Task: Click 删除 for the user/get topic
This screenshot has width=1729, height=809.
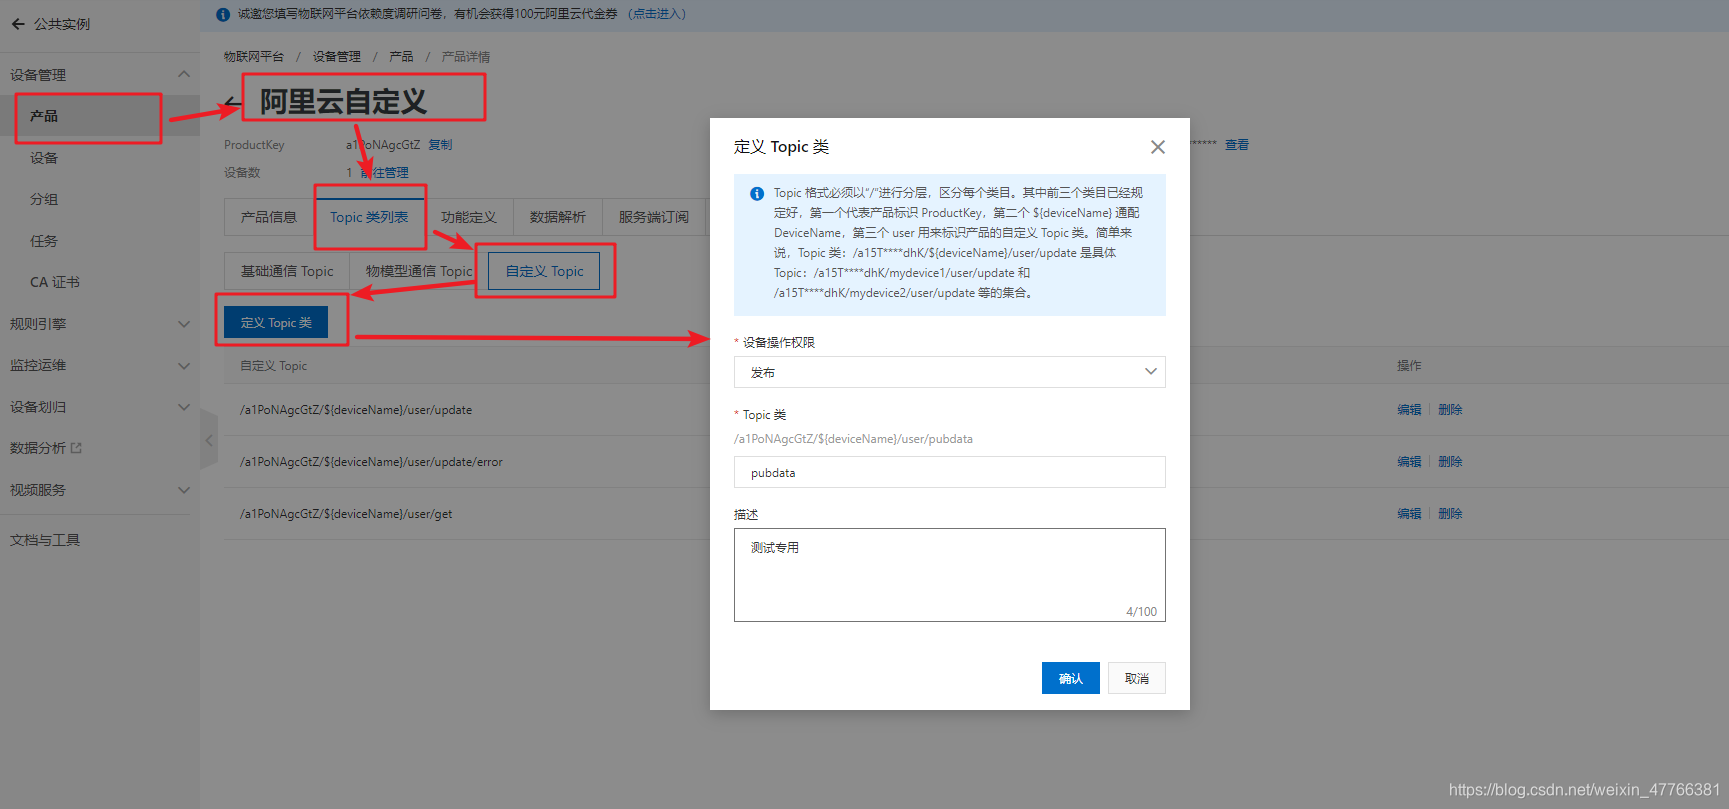Action: [1450, 514]
